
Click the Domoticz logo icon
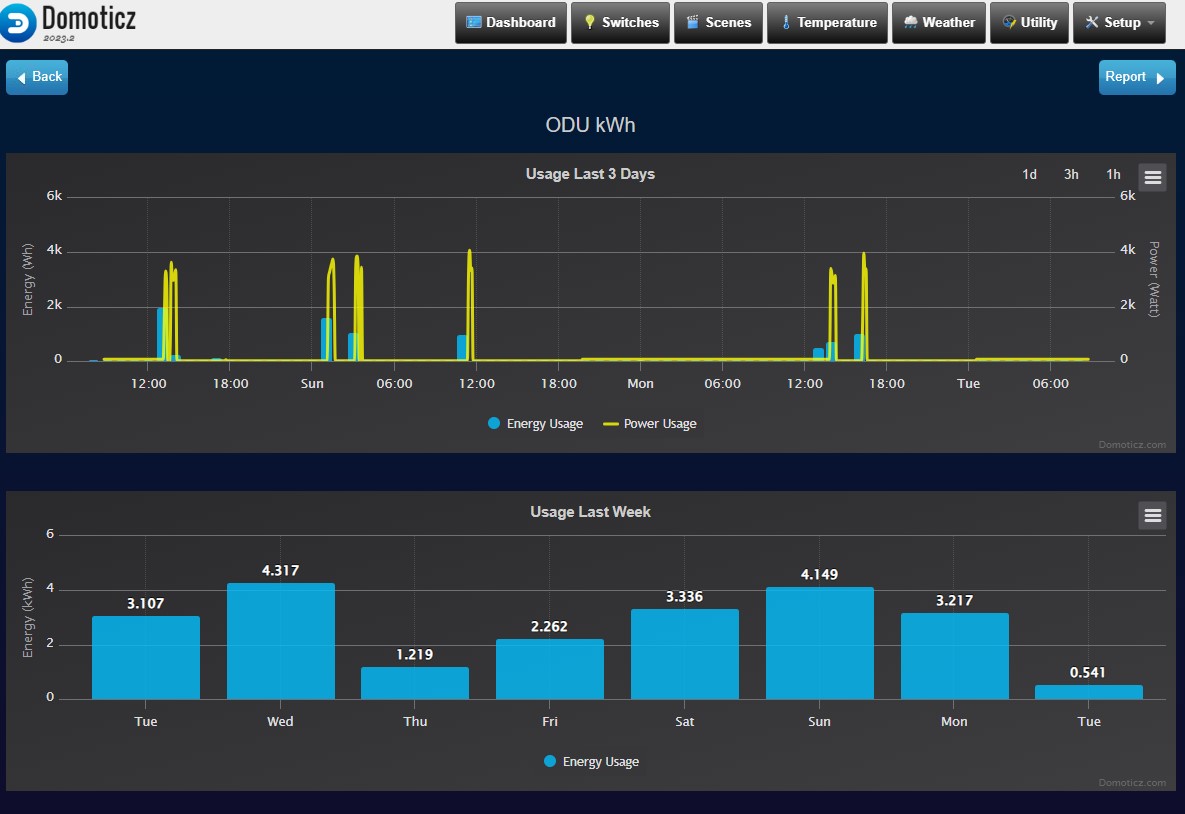17,23
